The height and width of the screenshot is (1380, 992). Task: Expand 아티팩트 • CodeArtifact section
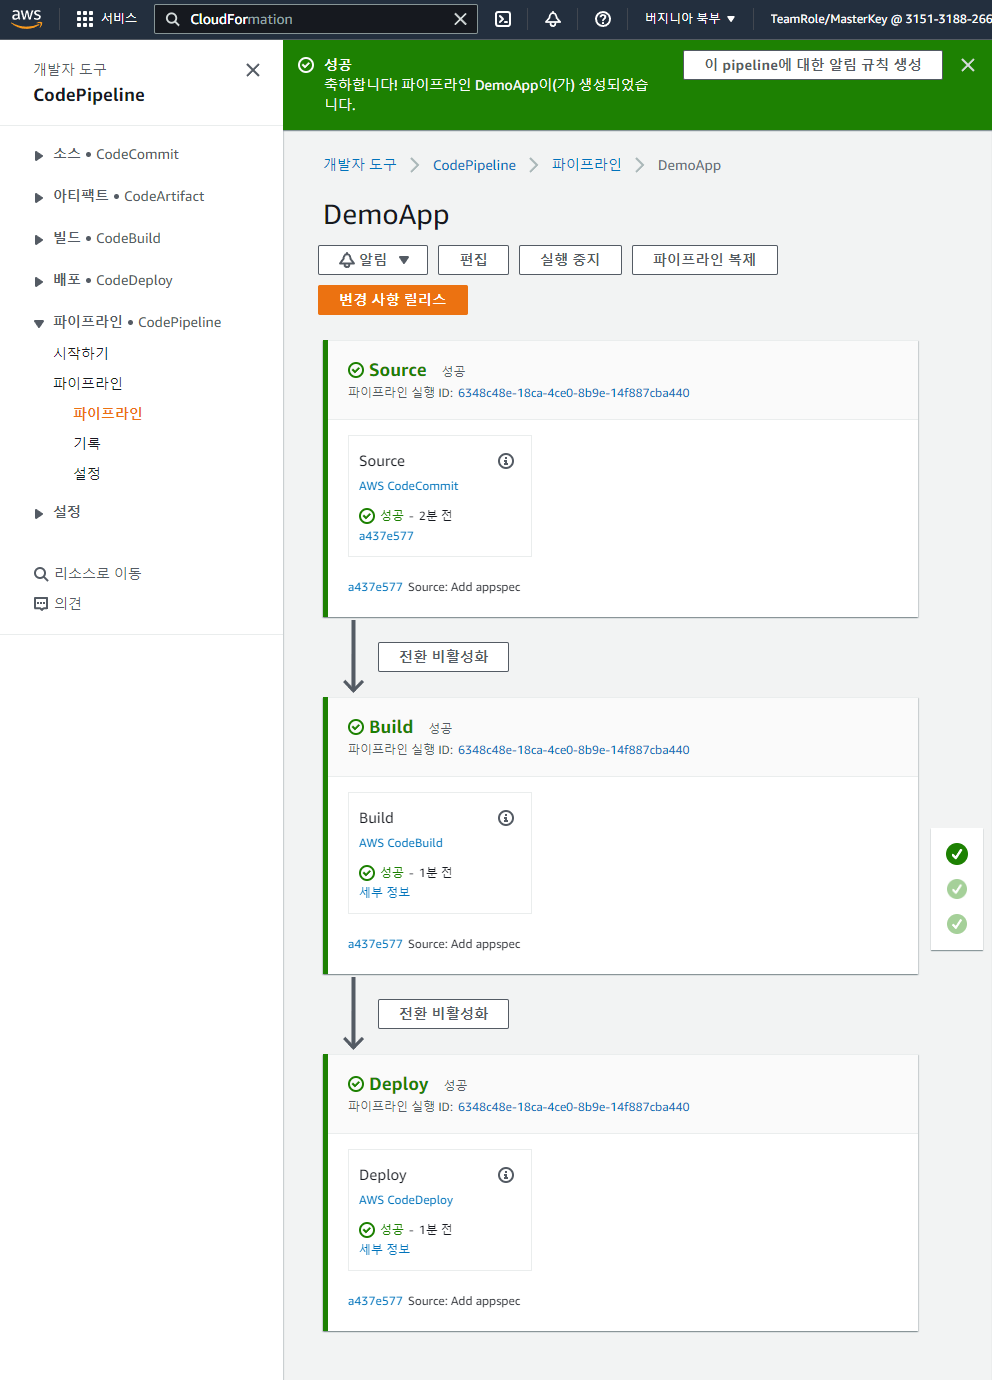(x=39, y=197)
